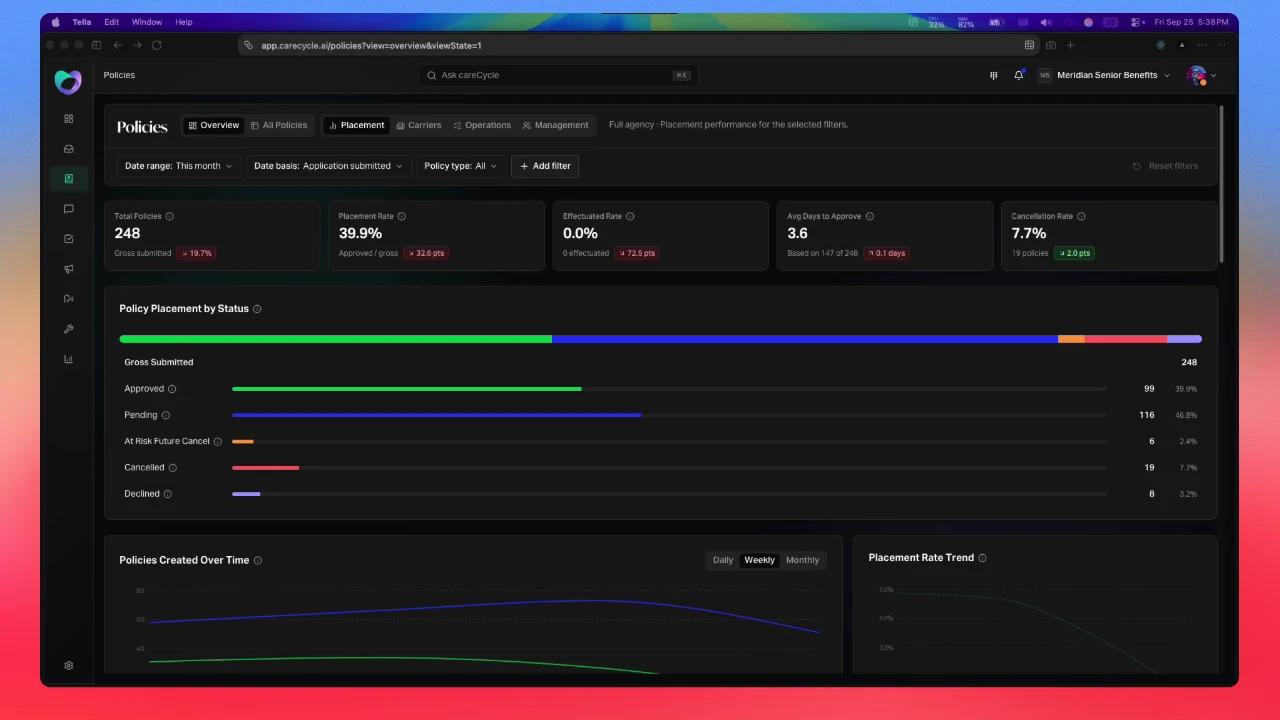This screenshot has height=720, width=1280.
Task: Click the careCycle heart logo
Action: click(x=68, y=81)
